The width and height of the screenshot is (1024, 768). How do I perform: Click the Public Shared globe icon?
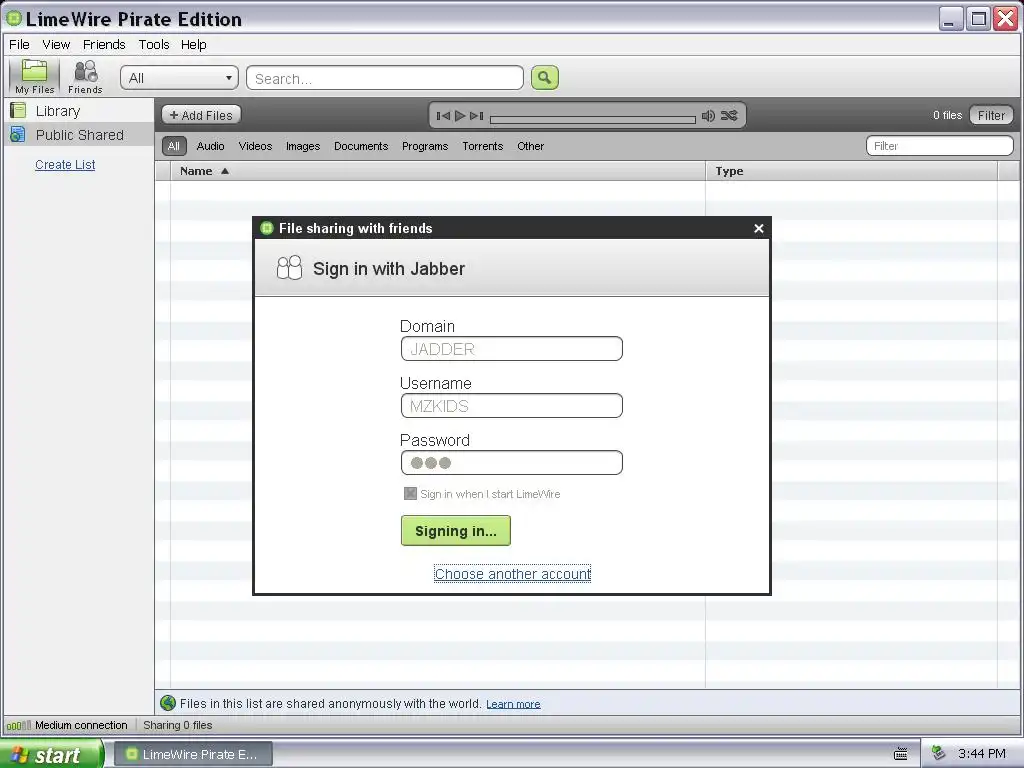18,135
